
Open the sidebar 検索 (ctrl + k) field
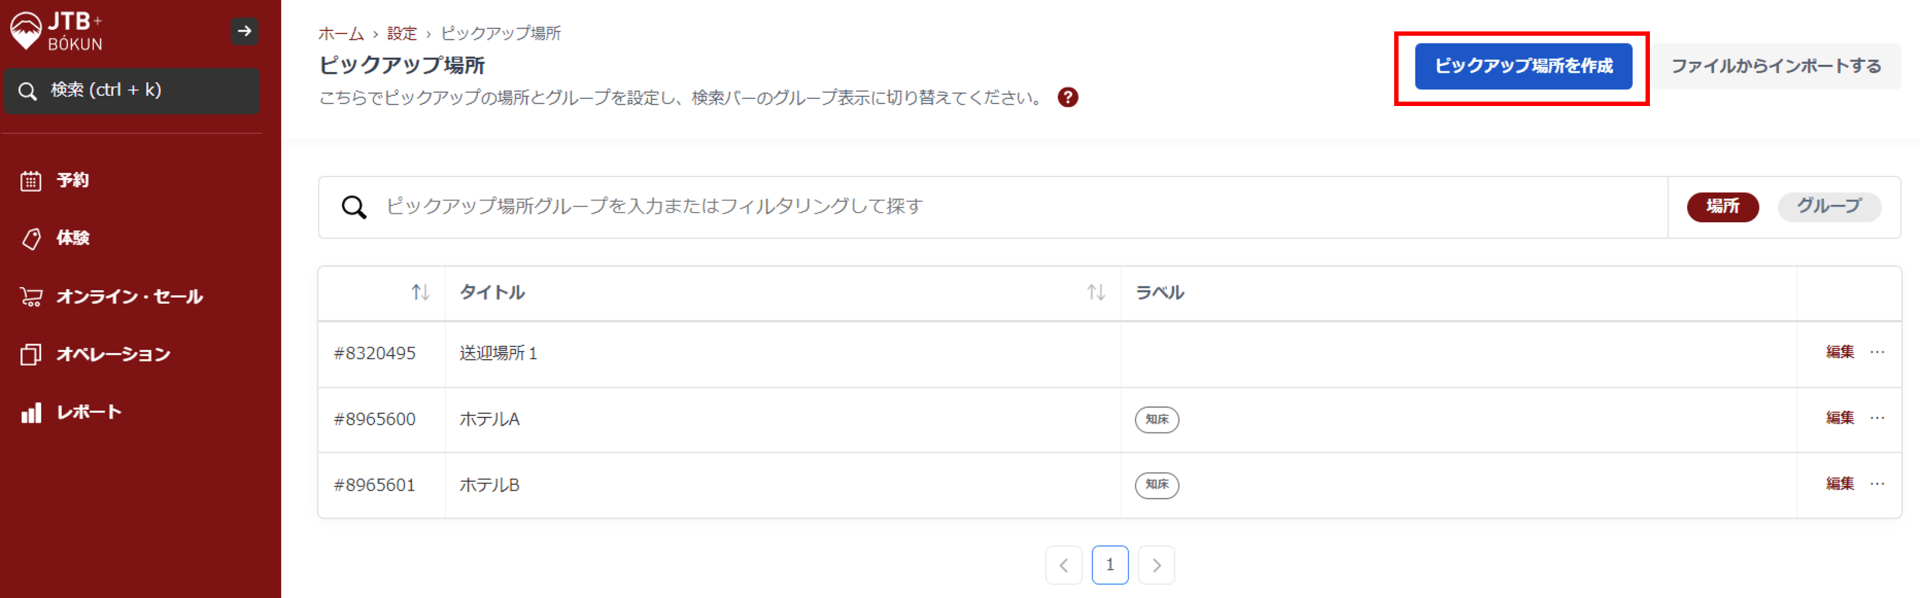pyautogui.click(x=132, y=90)
